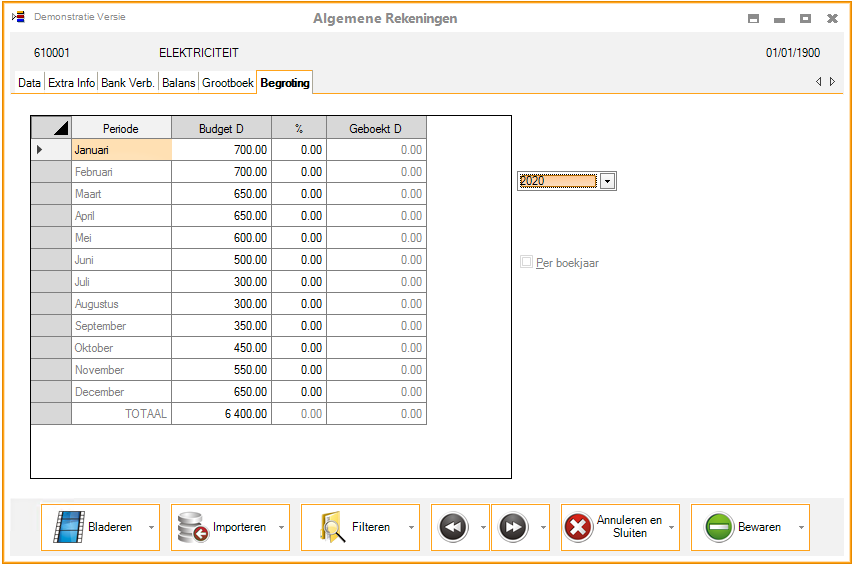Viewport: 854px width, 566px height.
Task: Click the Periode column header
Action: [121, 128]
